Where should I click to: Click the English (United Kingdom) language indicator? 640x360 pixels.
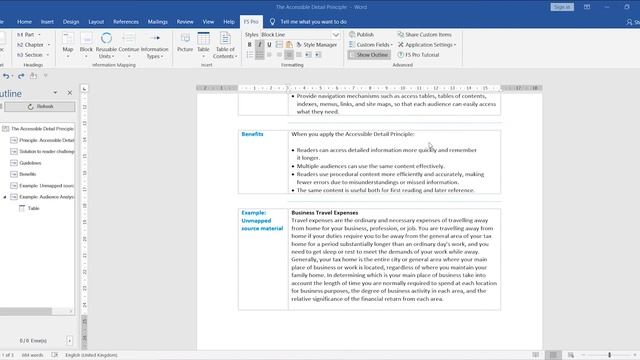point(91,355)
